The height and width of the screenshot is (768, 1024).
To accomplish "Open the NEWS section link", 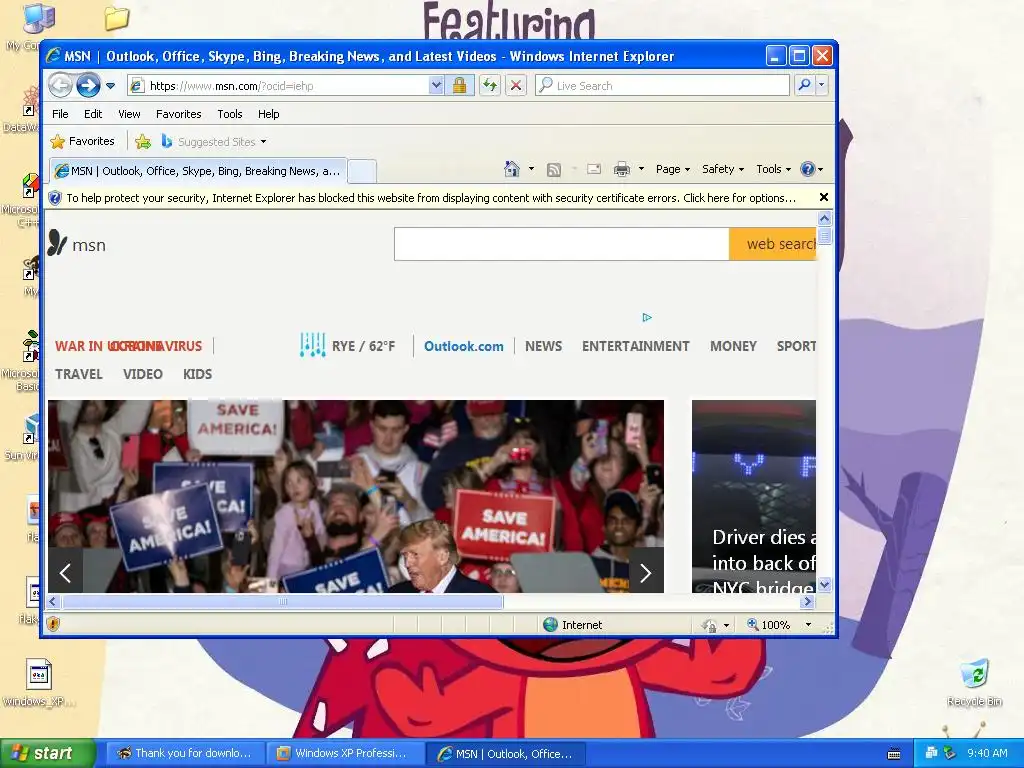I will [x=543, y=346].
